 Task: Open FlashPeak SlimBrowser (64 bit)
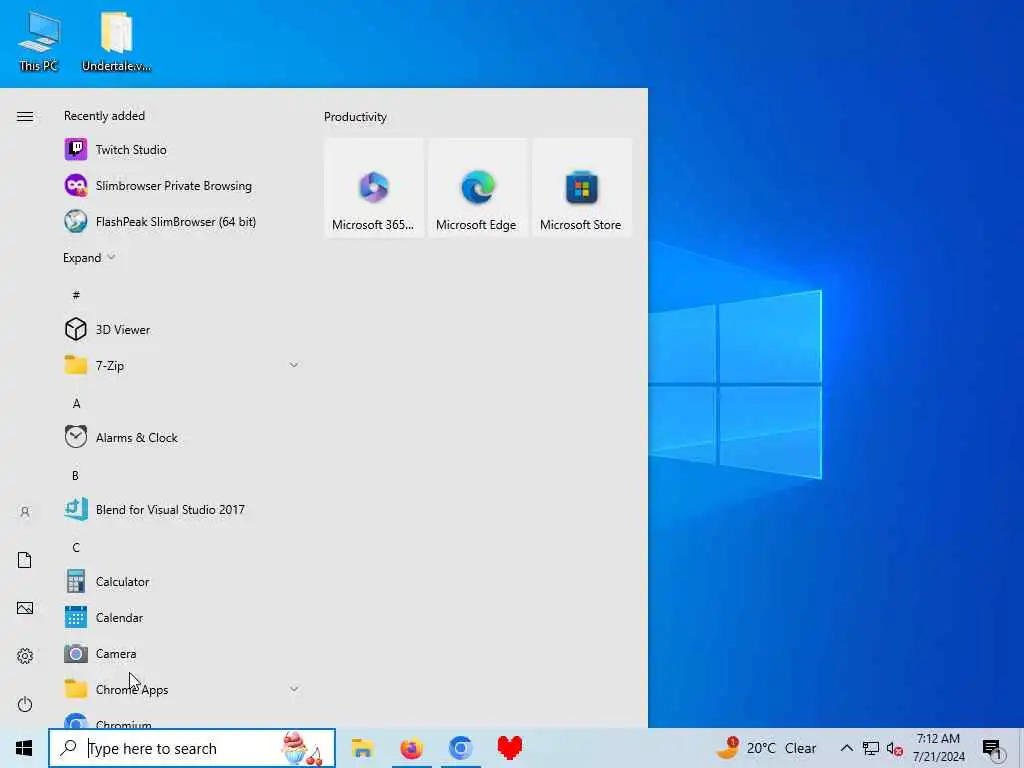(x=183, y=221)
